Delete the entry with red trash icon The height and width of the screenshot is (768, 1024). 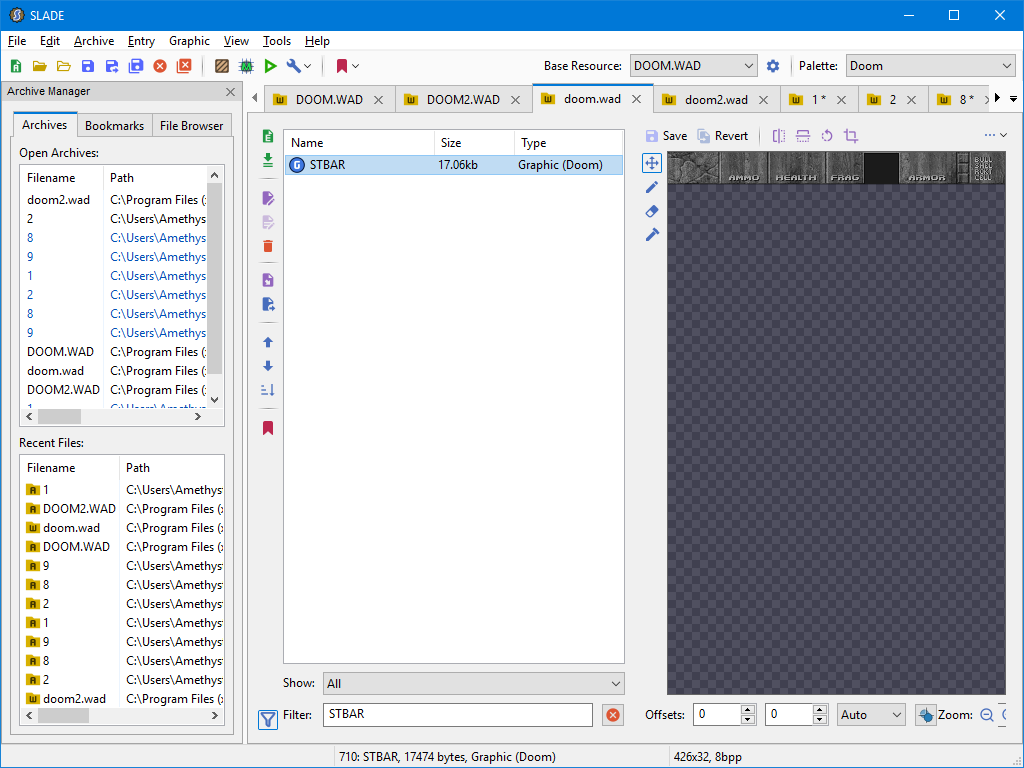click(x=268, y=246)
